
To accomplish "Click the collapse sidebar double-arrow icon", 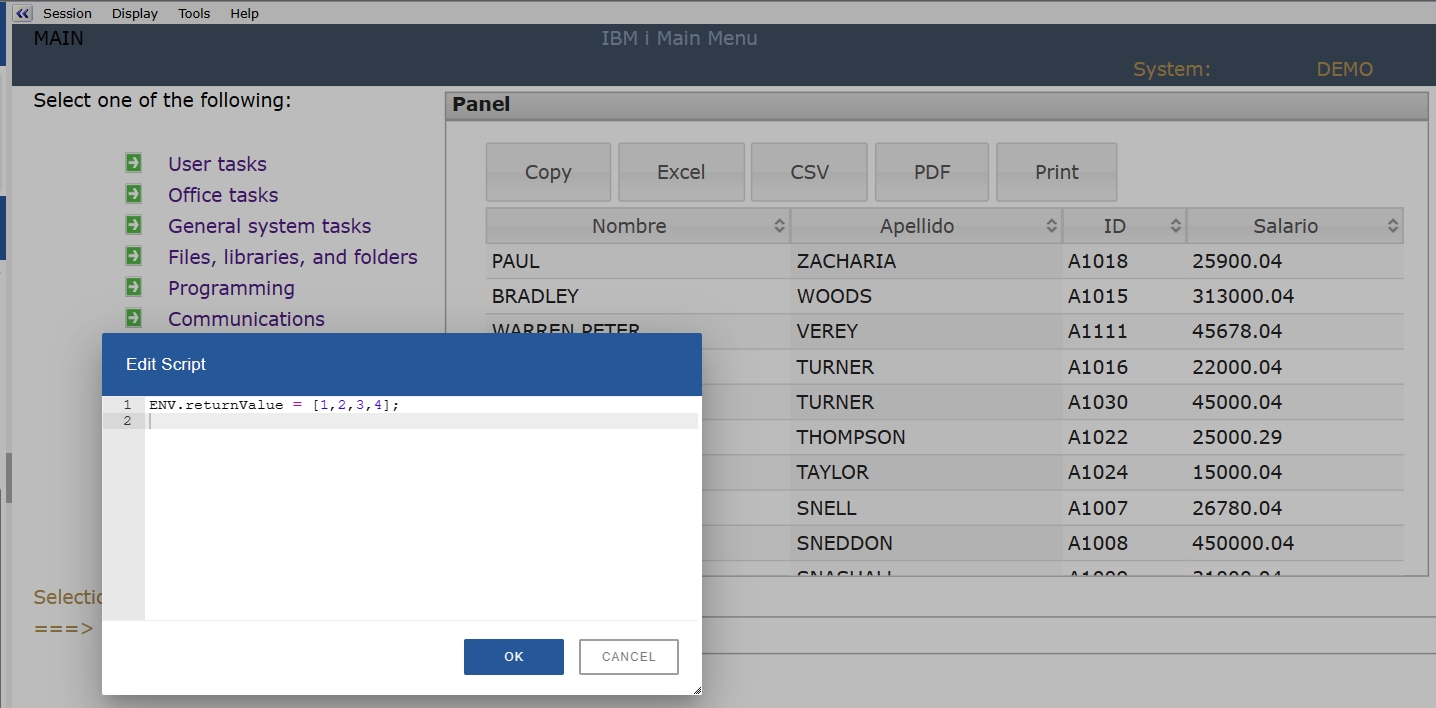I will (23, 13).
